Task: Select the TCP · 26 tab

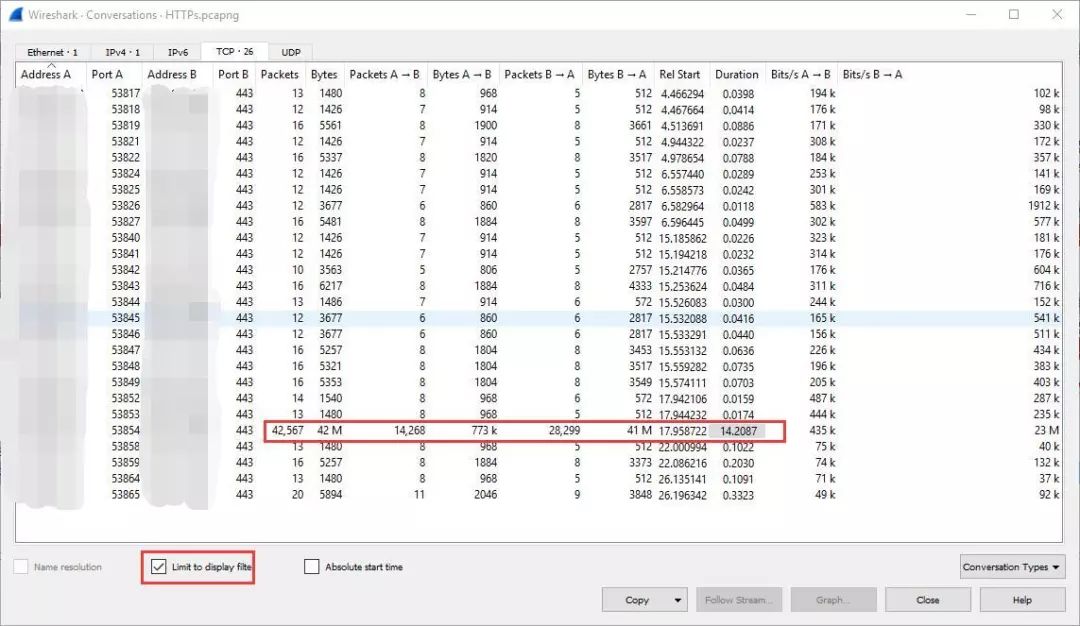Action: (234, 52)
